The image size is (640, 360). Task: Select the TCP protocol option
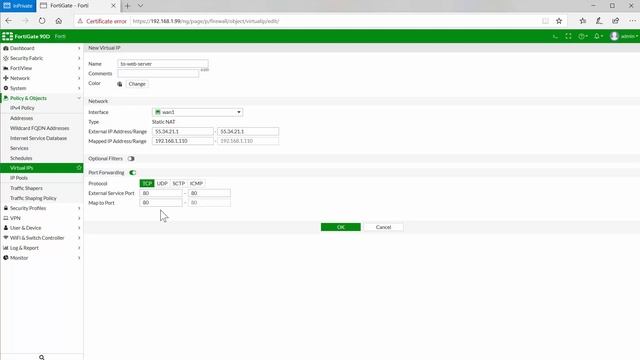click(147, 184)
